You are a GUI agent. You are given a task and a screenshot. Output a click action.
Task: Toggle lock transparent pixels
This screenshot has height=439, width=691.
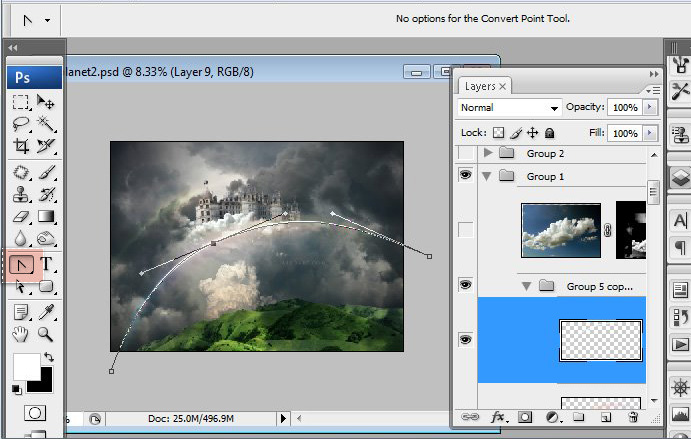tap(498, 133)
